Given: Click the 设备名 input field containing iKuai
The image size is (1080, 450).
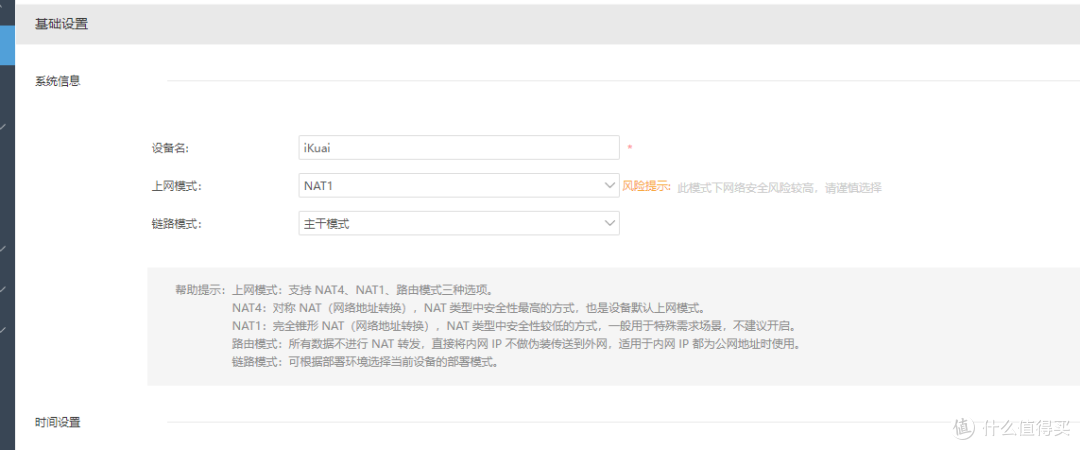Looking at the screenshot, I should (x=459, y=147).
